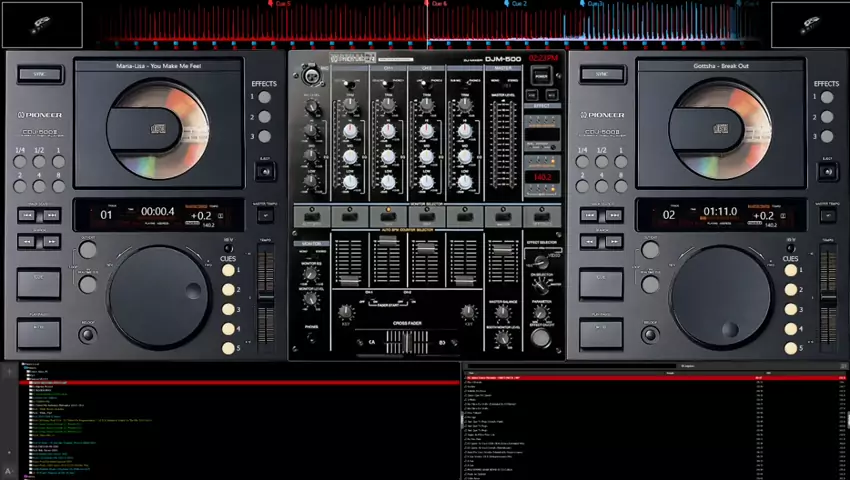Activate effect 2 on the left deck

265,117
